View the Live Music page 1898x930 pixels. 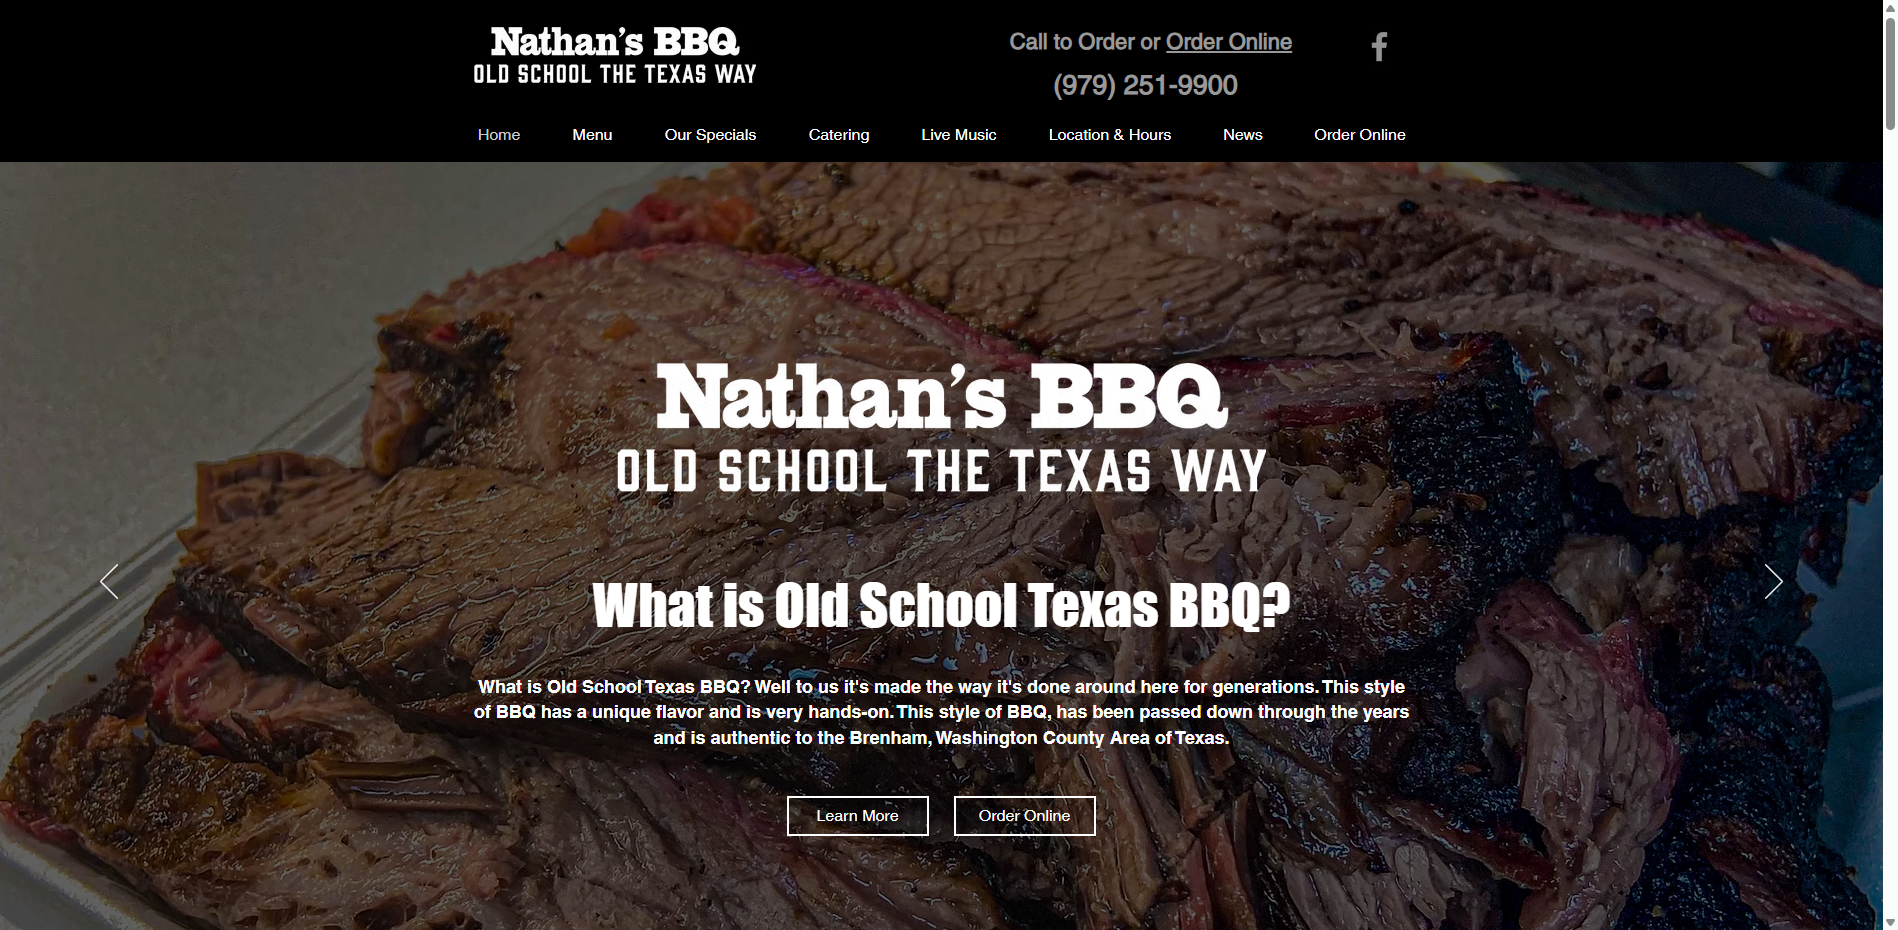point(959,135)
